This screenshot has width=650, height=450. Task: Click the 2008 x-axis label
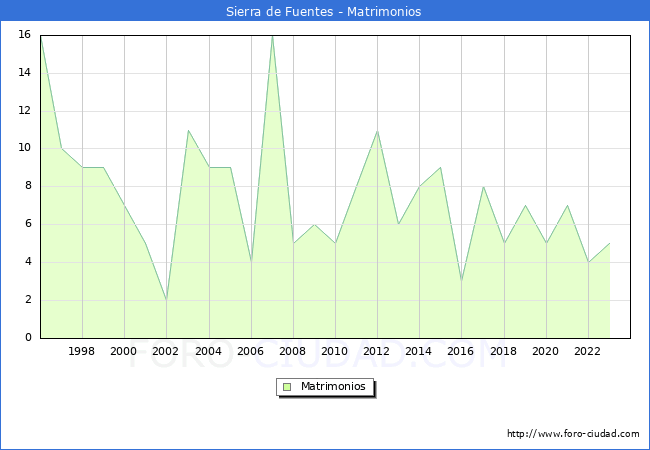tap(293, 351)
